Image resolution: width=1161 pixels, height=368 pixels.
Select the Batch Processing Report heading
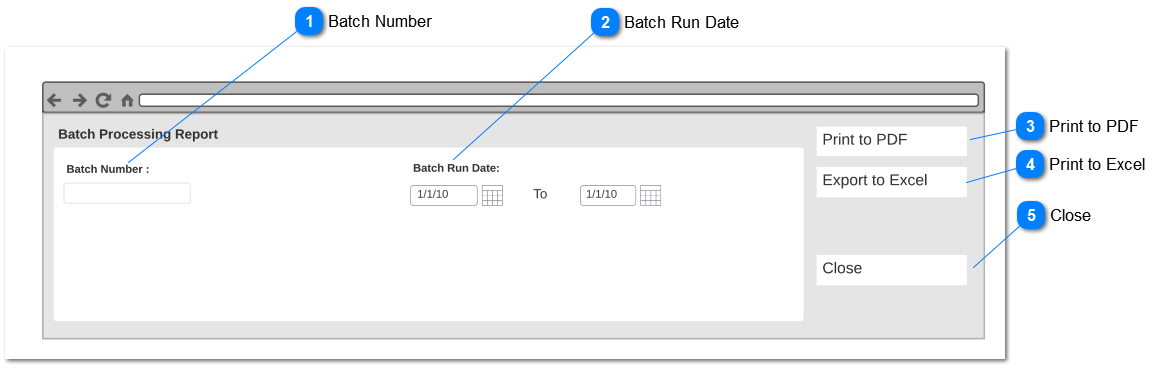138,135
